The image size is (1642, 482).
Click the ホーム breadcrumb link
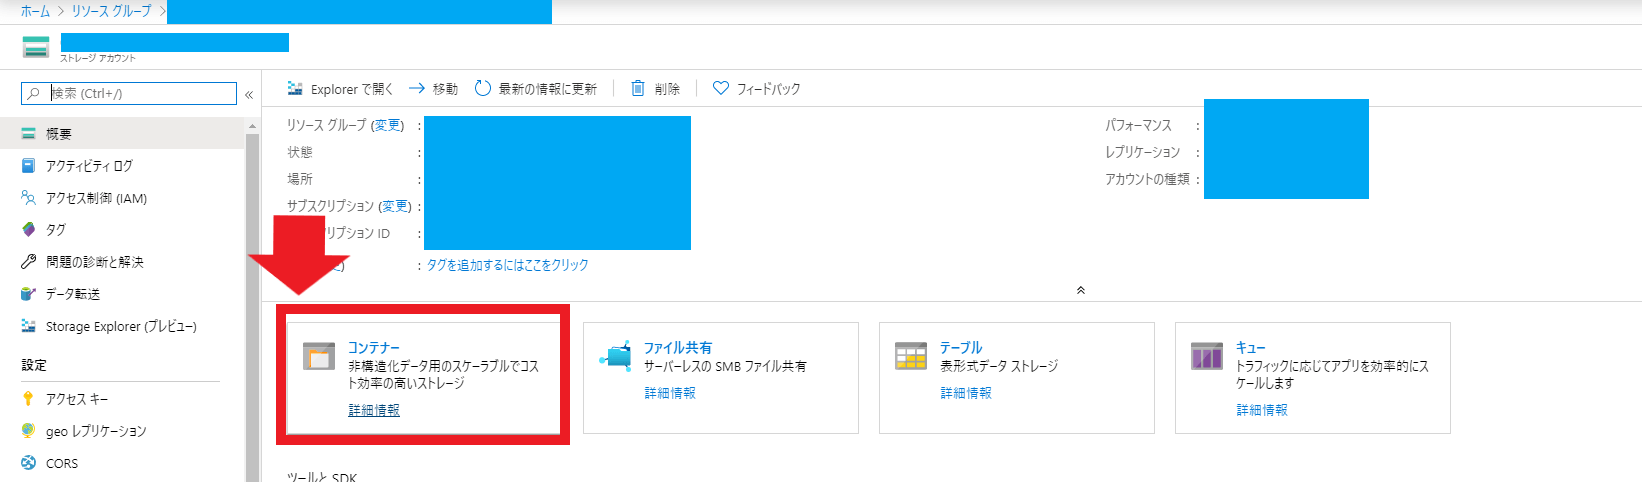click(35, 11)
